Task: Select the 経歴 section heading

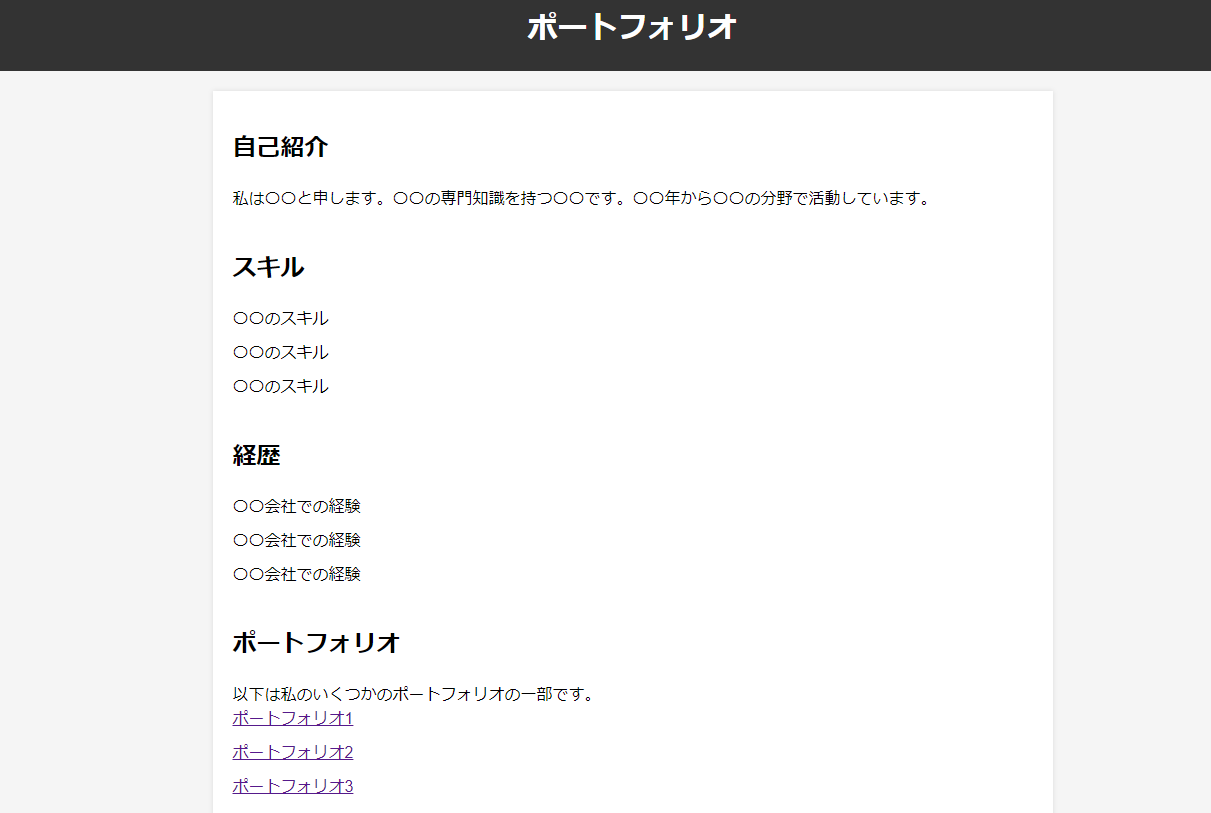Action: coord(256,455)
